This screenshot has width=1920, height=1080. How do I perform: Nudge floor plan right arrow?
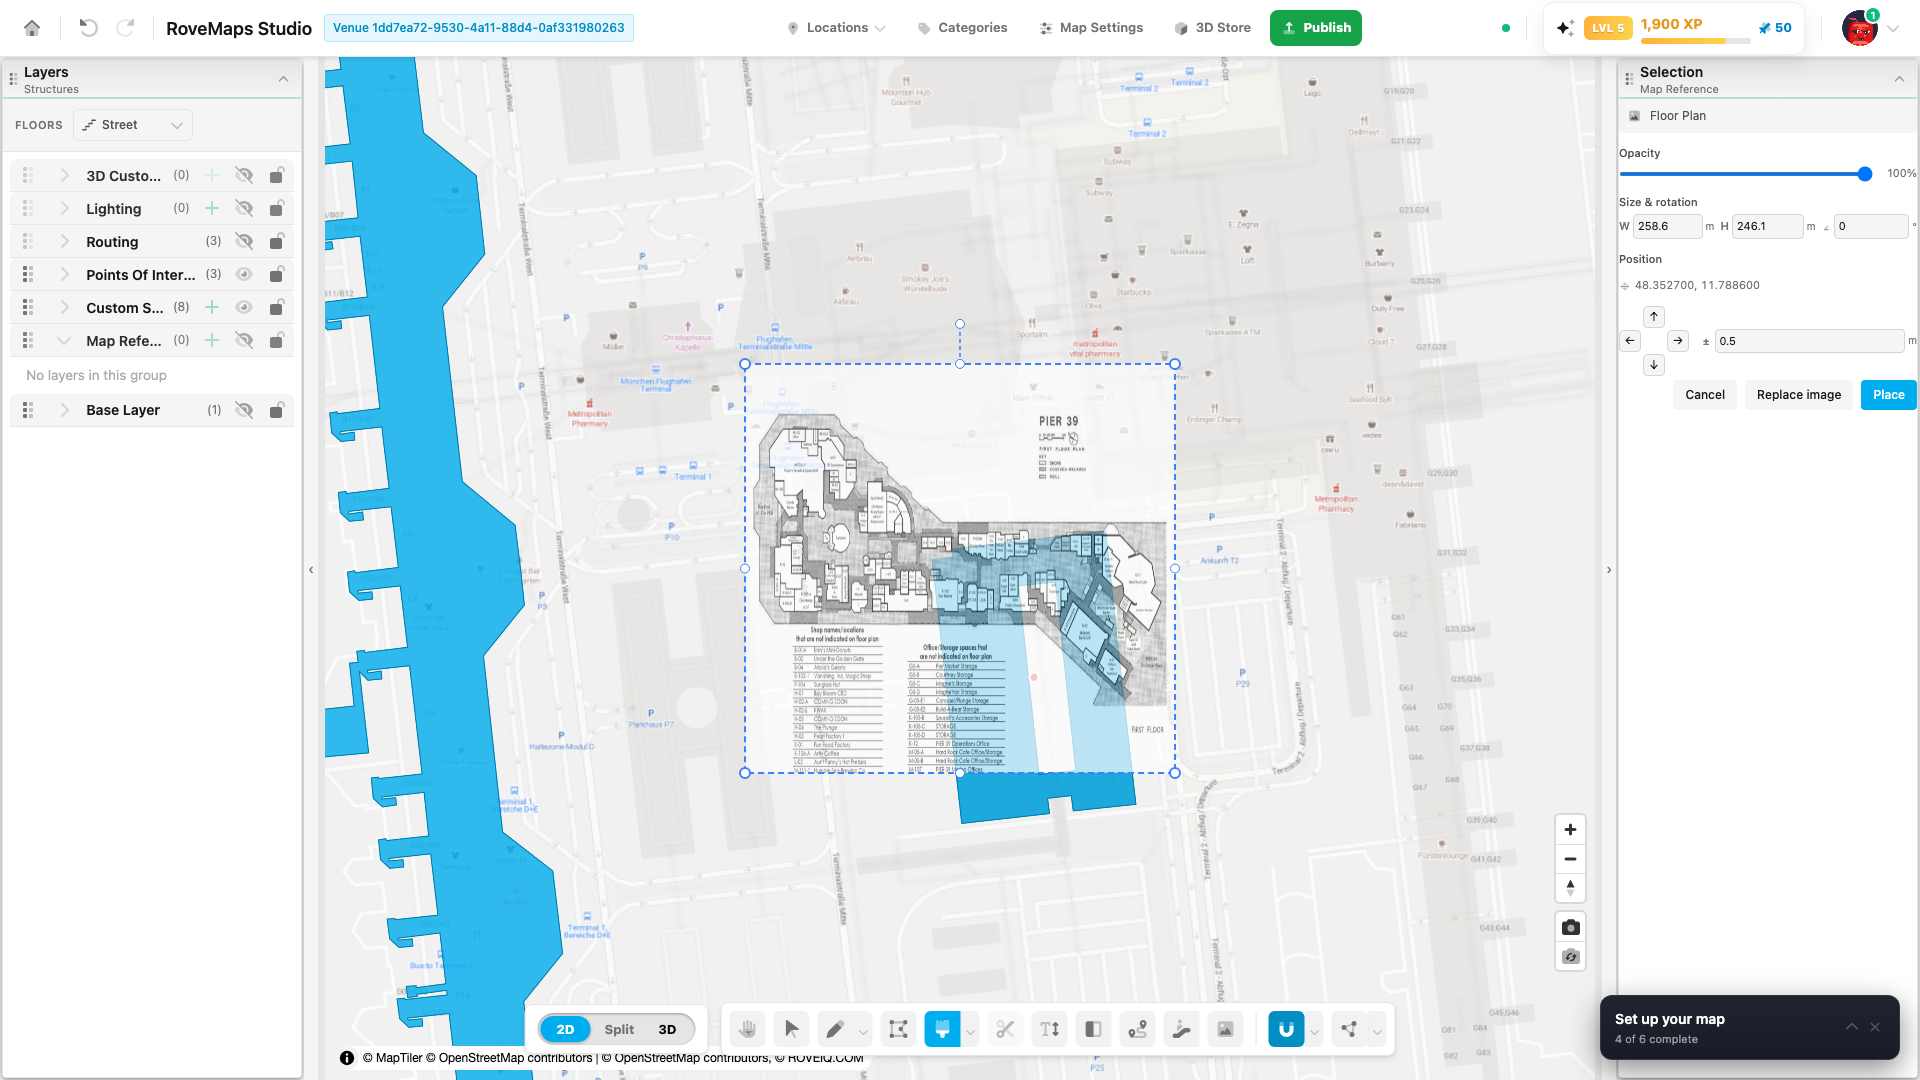coord(1678,341)
